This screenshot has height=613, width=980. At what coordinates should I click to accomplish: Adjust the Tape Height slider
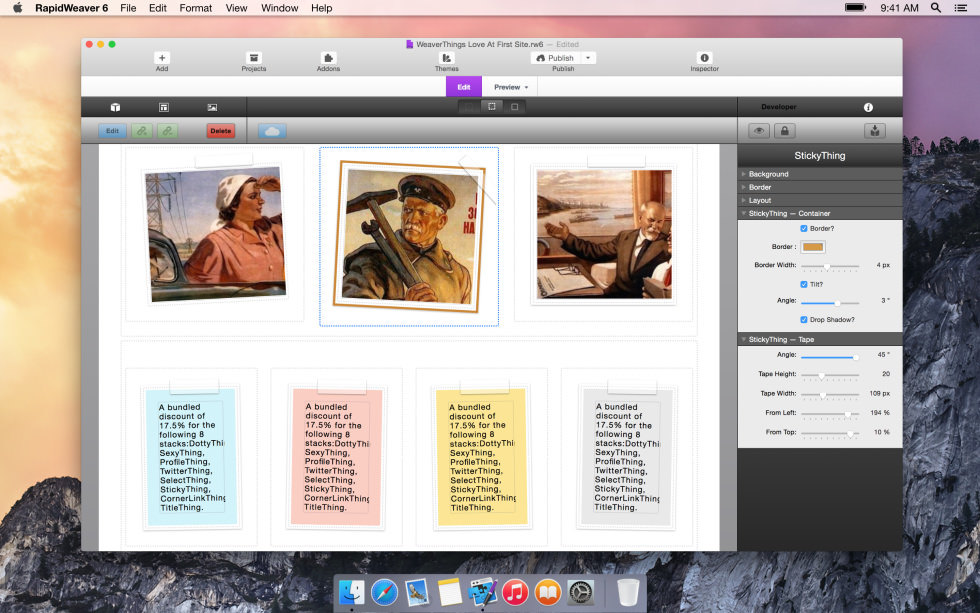pyautogui.click(x=830, y=376)
